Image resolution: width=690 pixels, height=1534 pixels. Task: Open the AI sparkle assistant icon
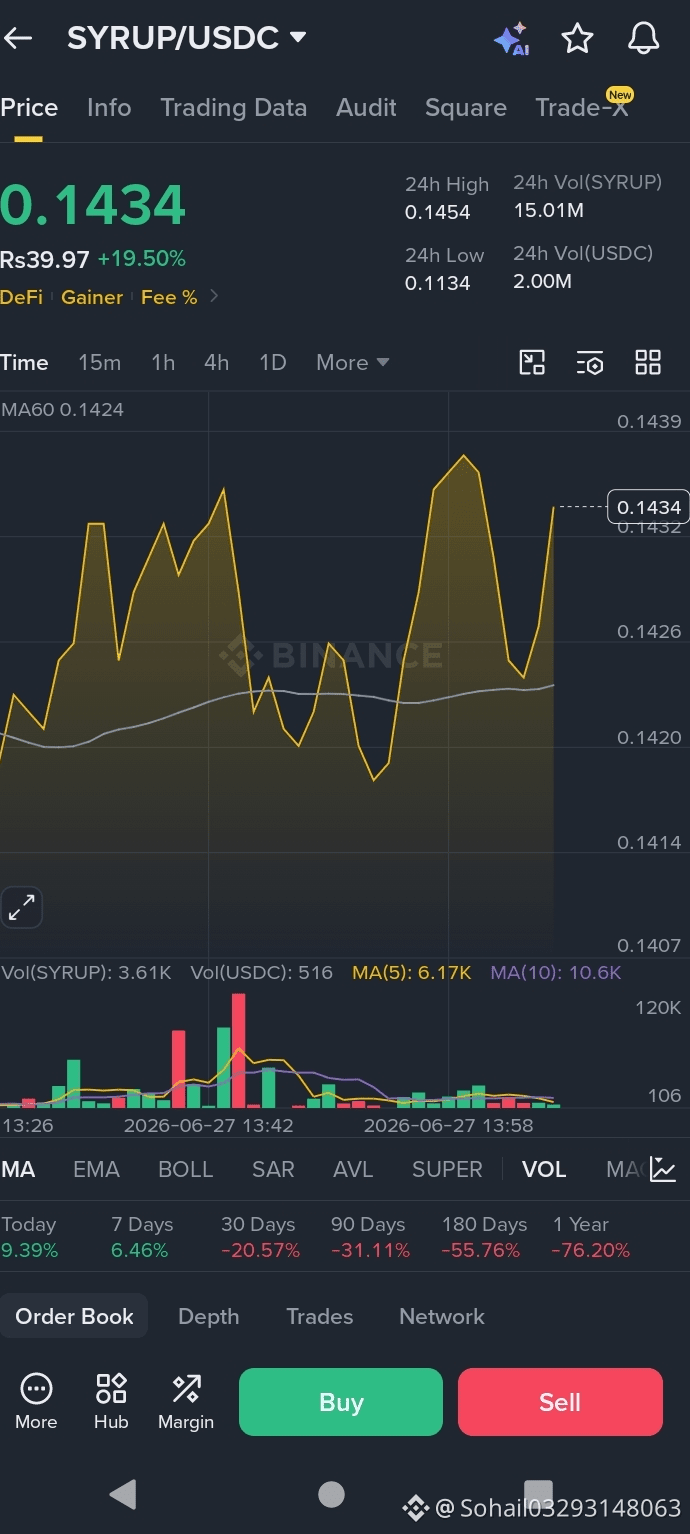pyautogui.click(x=512, y=39)
